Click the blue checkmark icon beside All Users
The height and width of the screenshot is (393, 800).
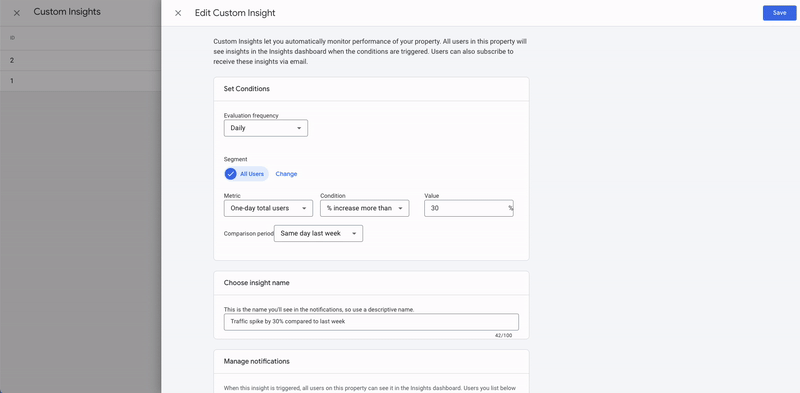(231, 174)
